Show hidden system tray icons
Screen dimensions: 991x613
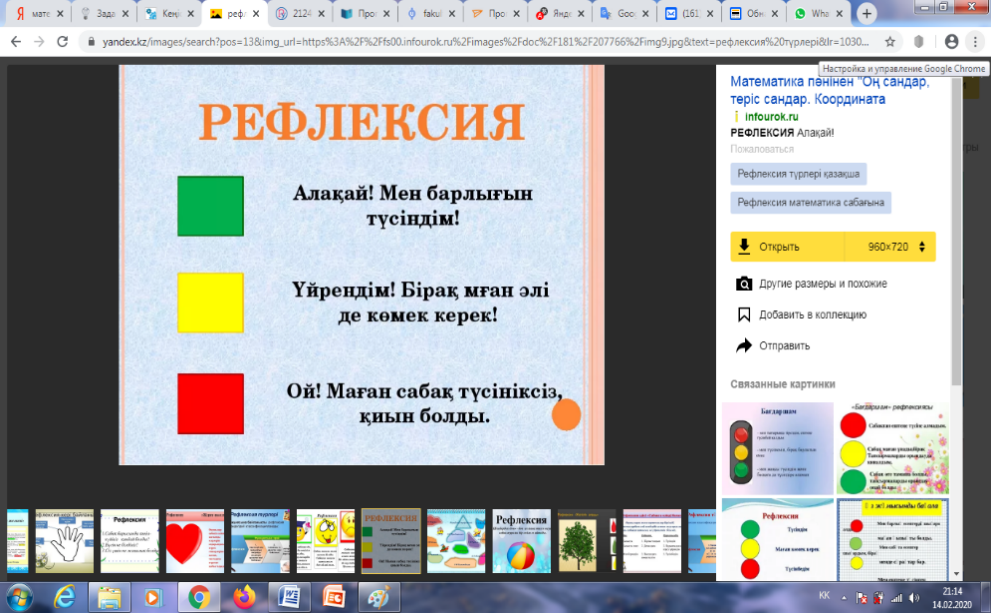[x=842, y=597]
